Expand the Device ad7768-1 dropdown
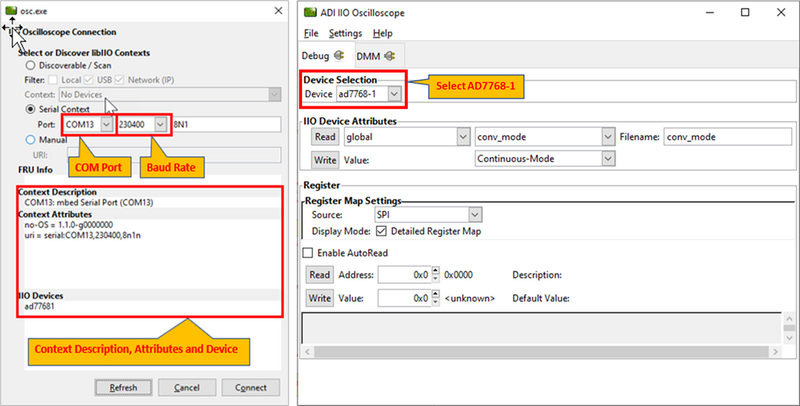The height and width of the screenshot is (406, 800). [396, 94]
